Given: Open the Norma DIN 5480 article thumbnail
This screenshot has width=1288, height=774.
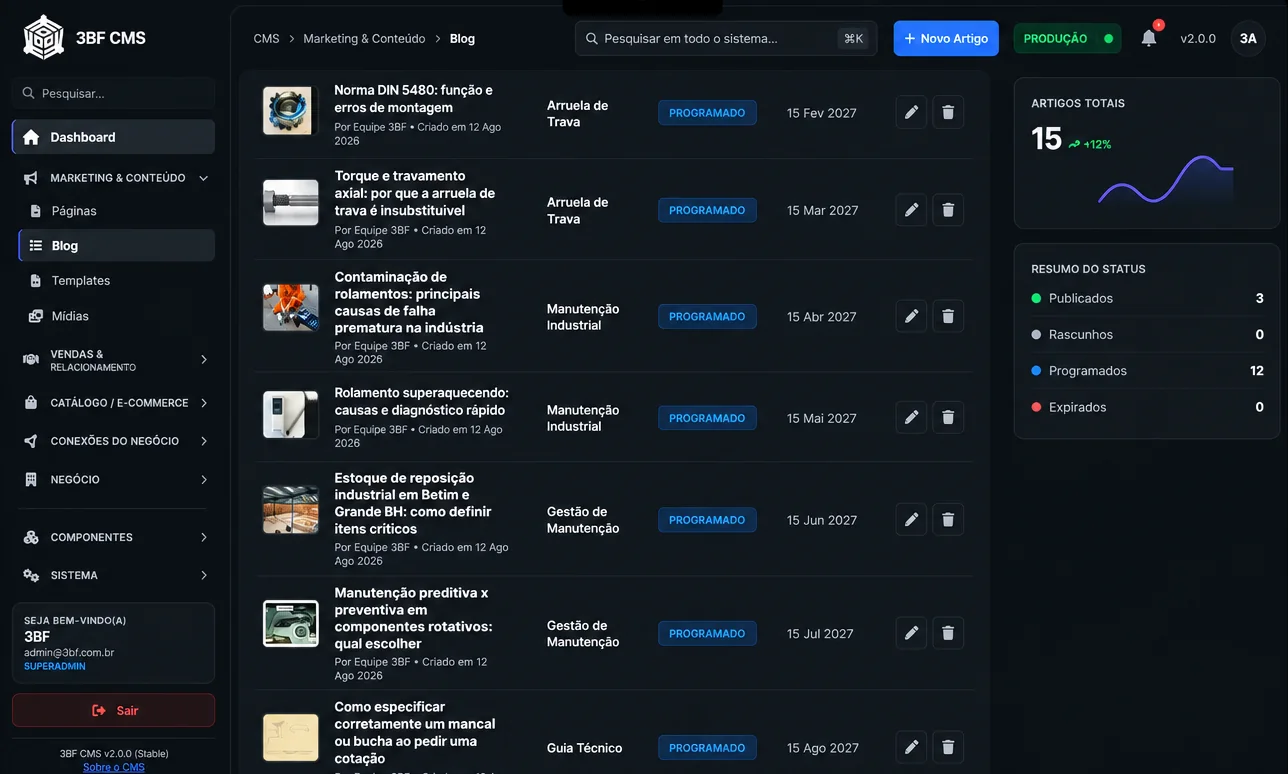Looking at the screenshot, I should pos(291,111).
